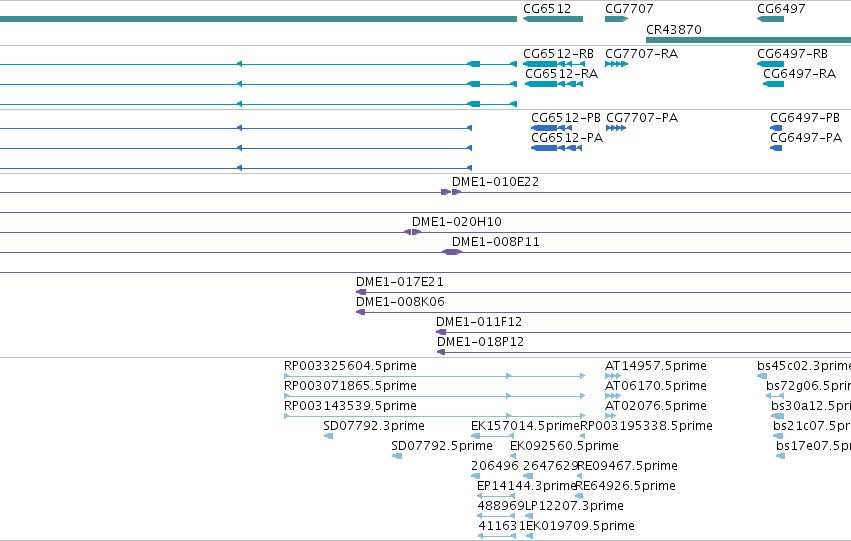Screen dimensions: 851x541
Task: Select EST EK019709.5prime
Action: pos(529,536)
